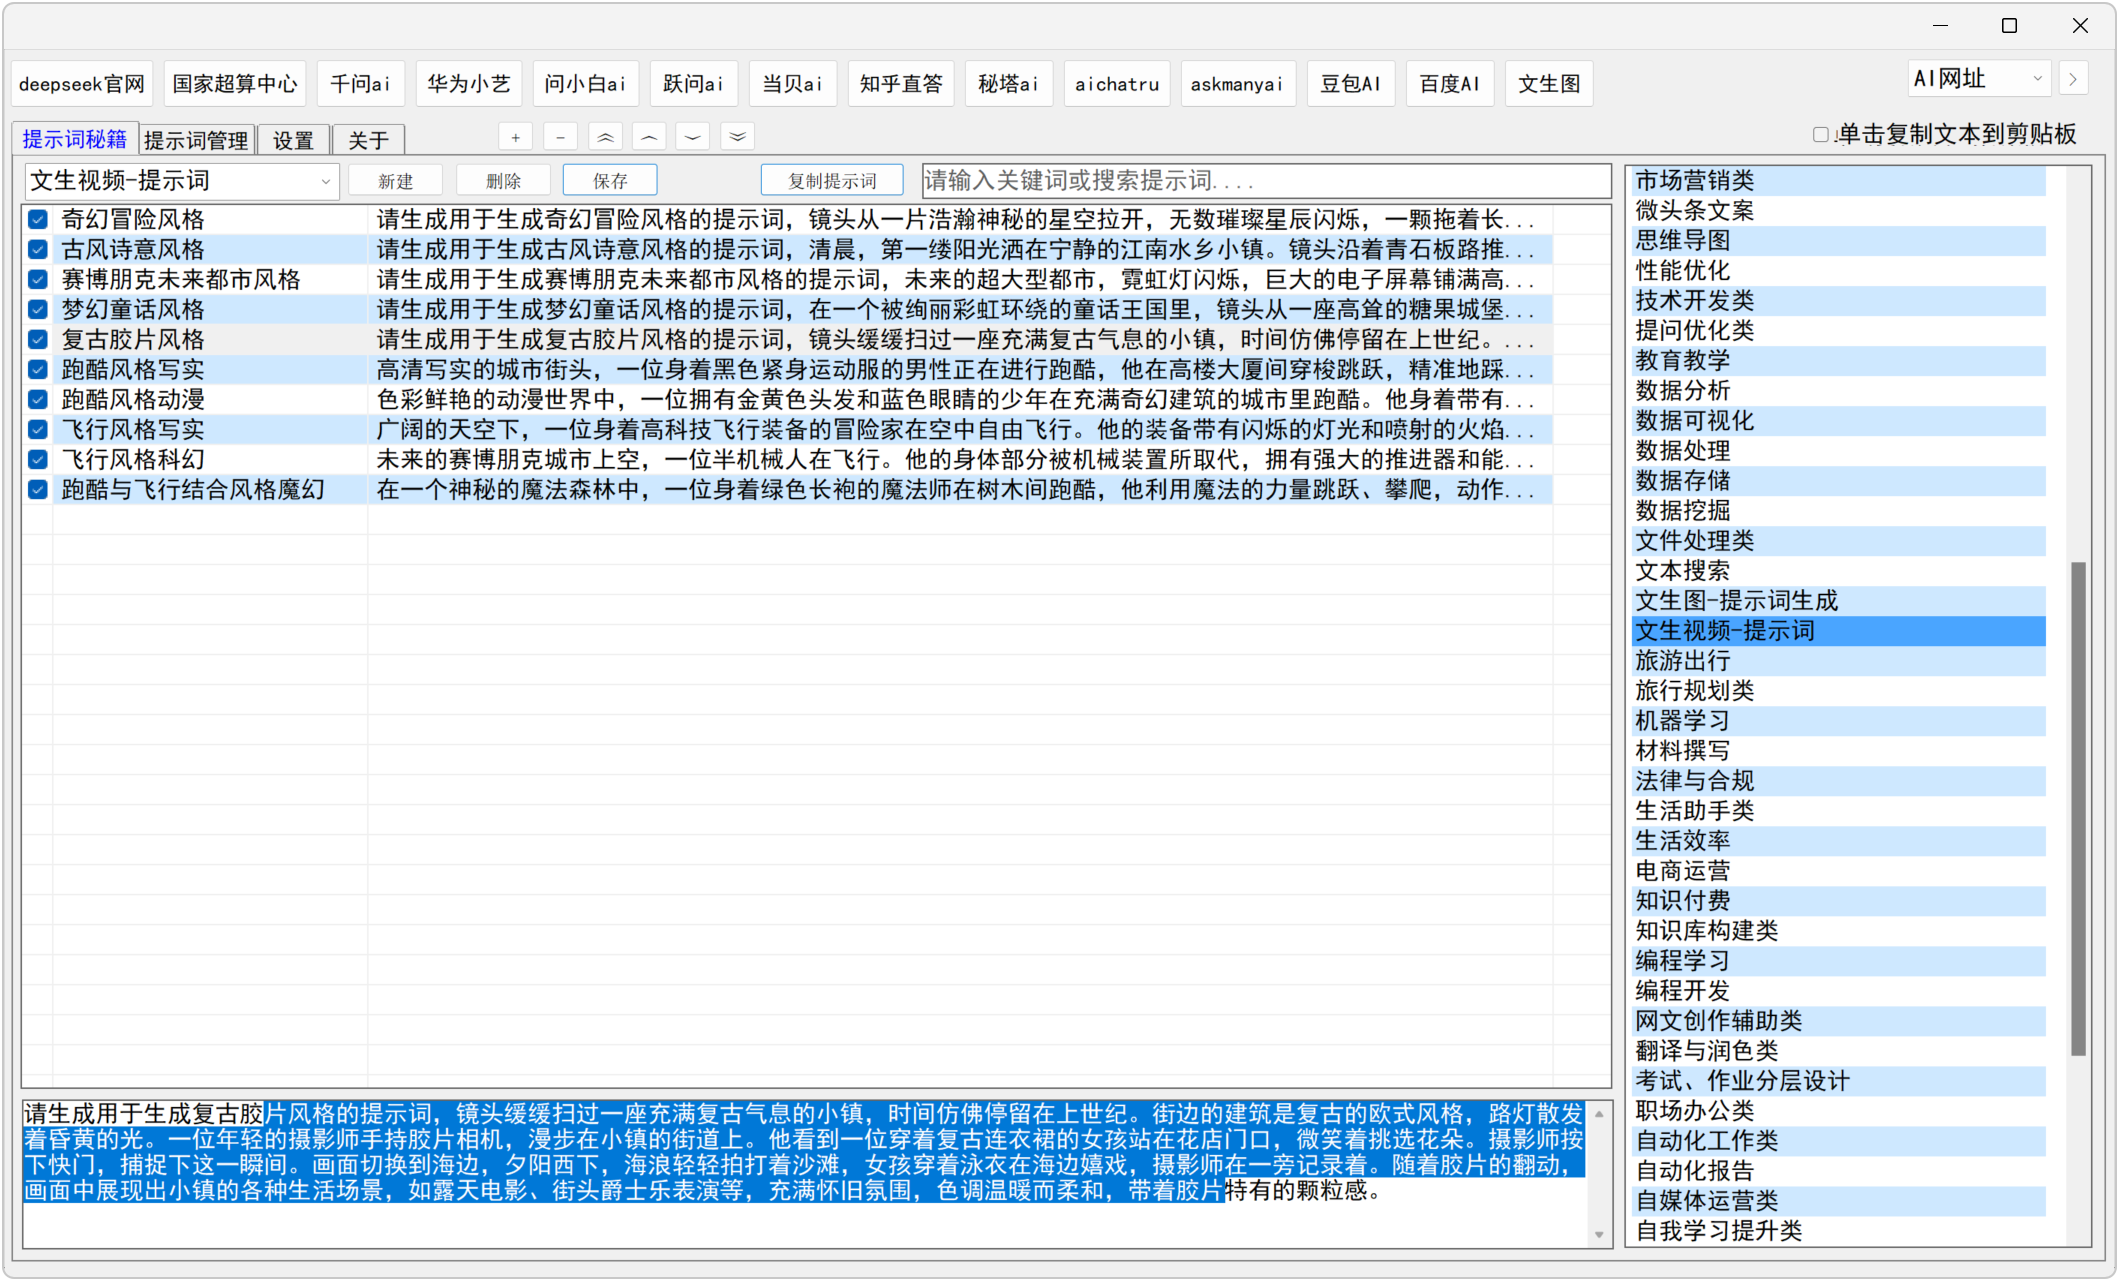Image resolution: width=2119 pixels, height=1281 pixels.
Task: Open the 问小白ai shortcut
Action: (x=585, y=84)
